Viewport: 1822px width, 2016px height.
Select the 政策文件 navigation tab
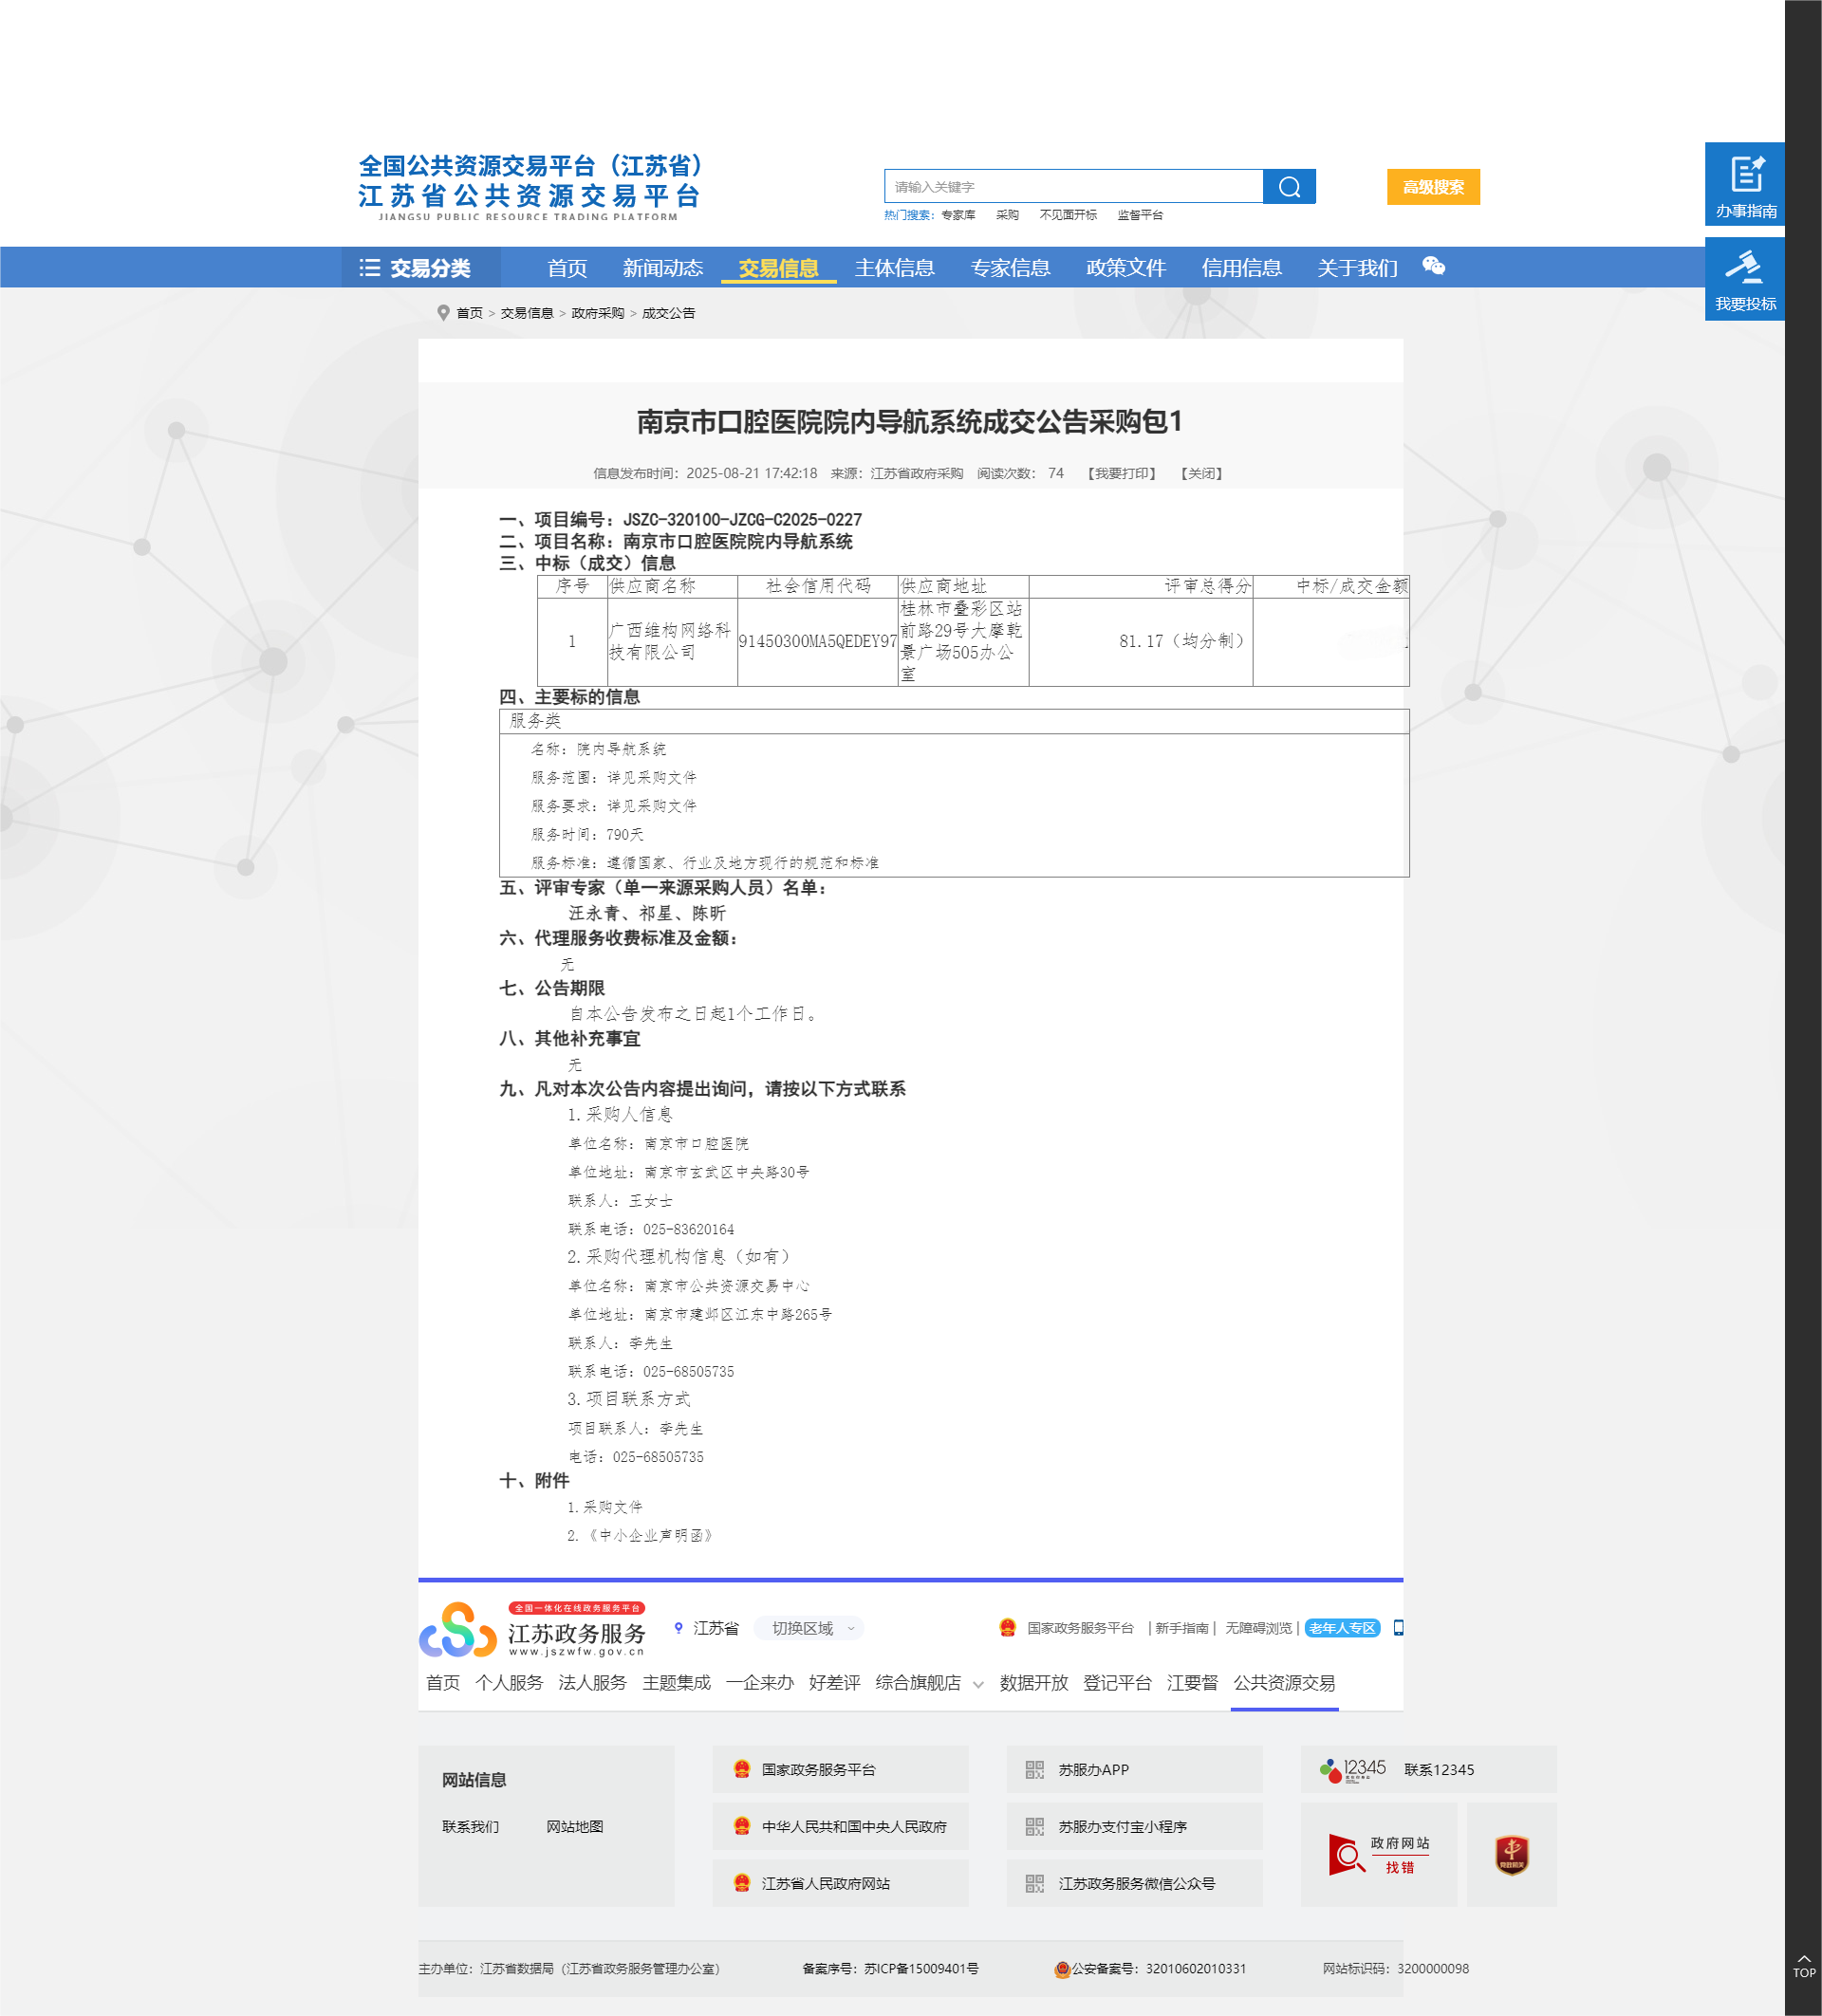1125,268
